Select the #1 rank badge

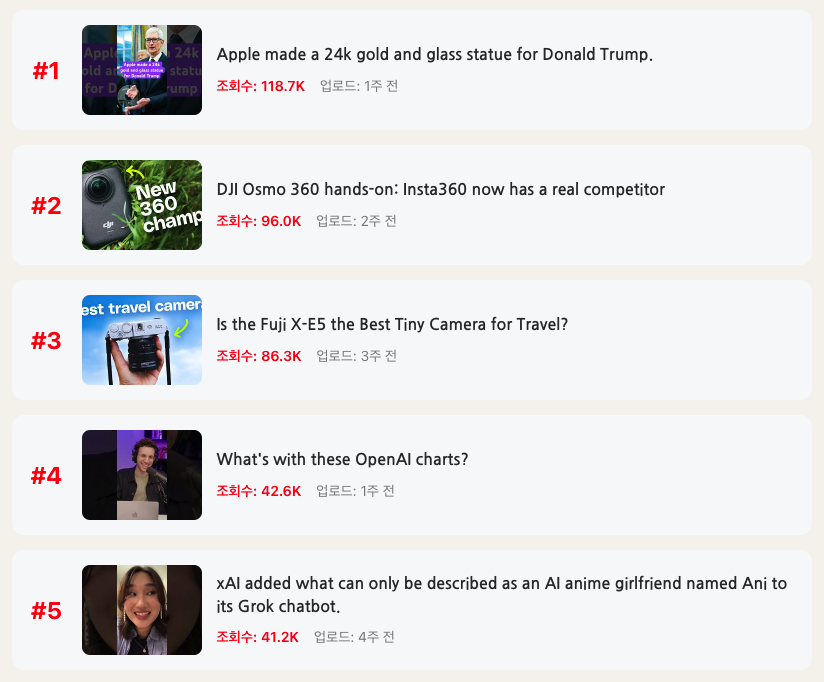[46, 71]
